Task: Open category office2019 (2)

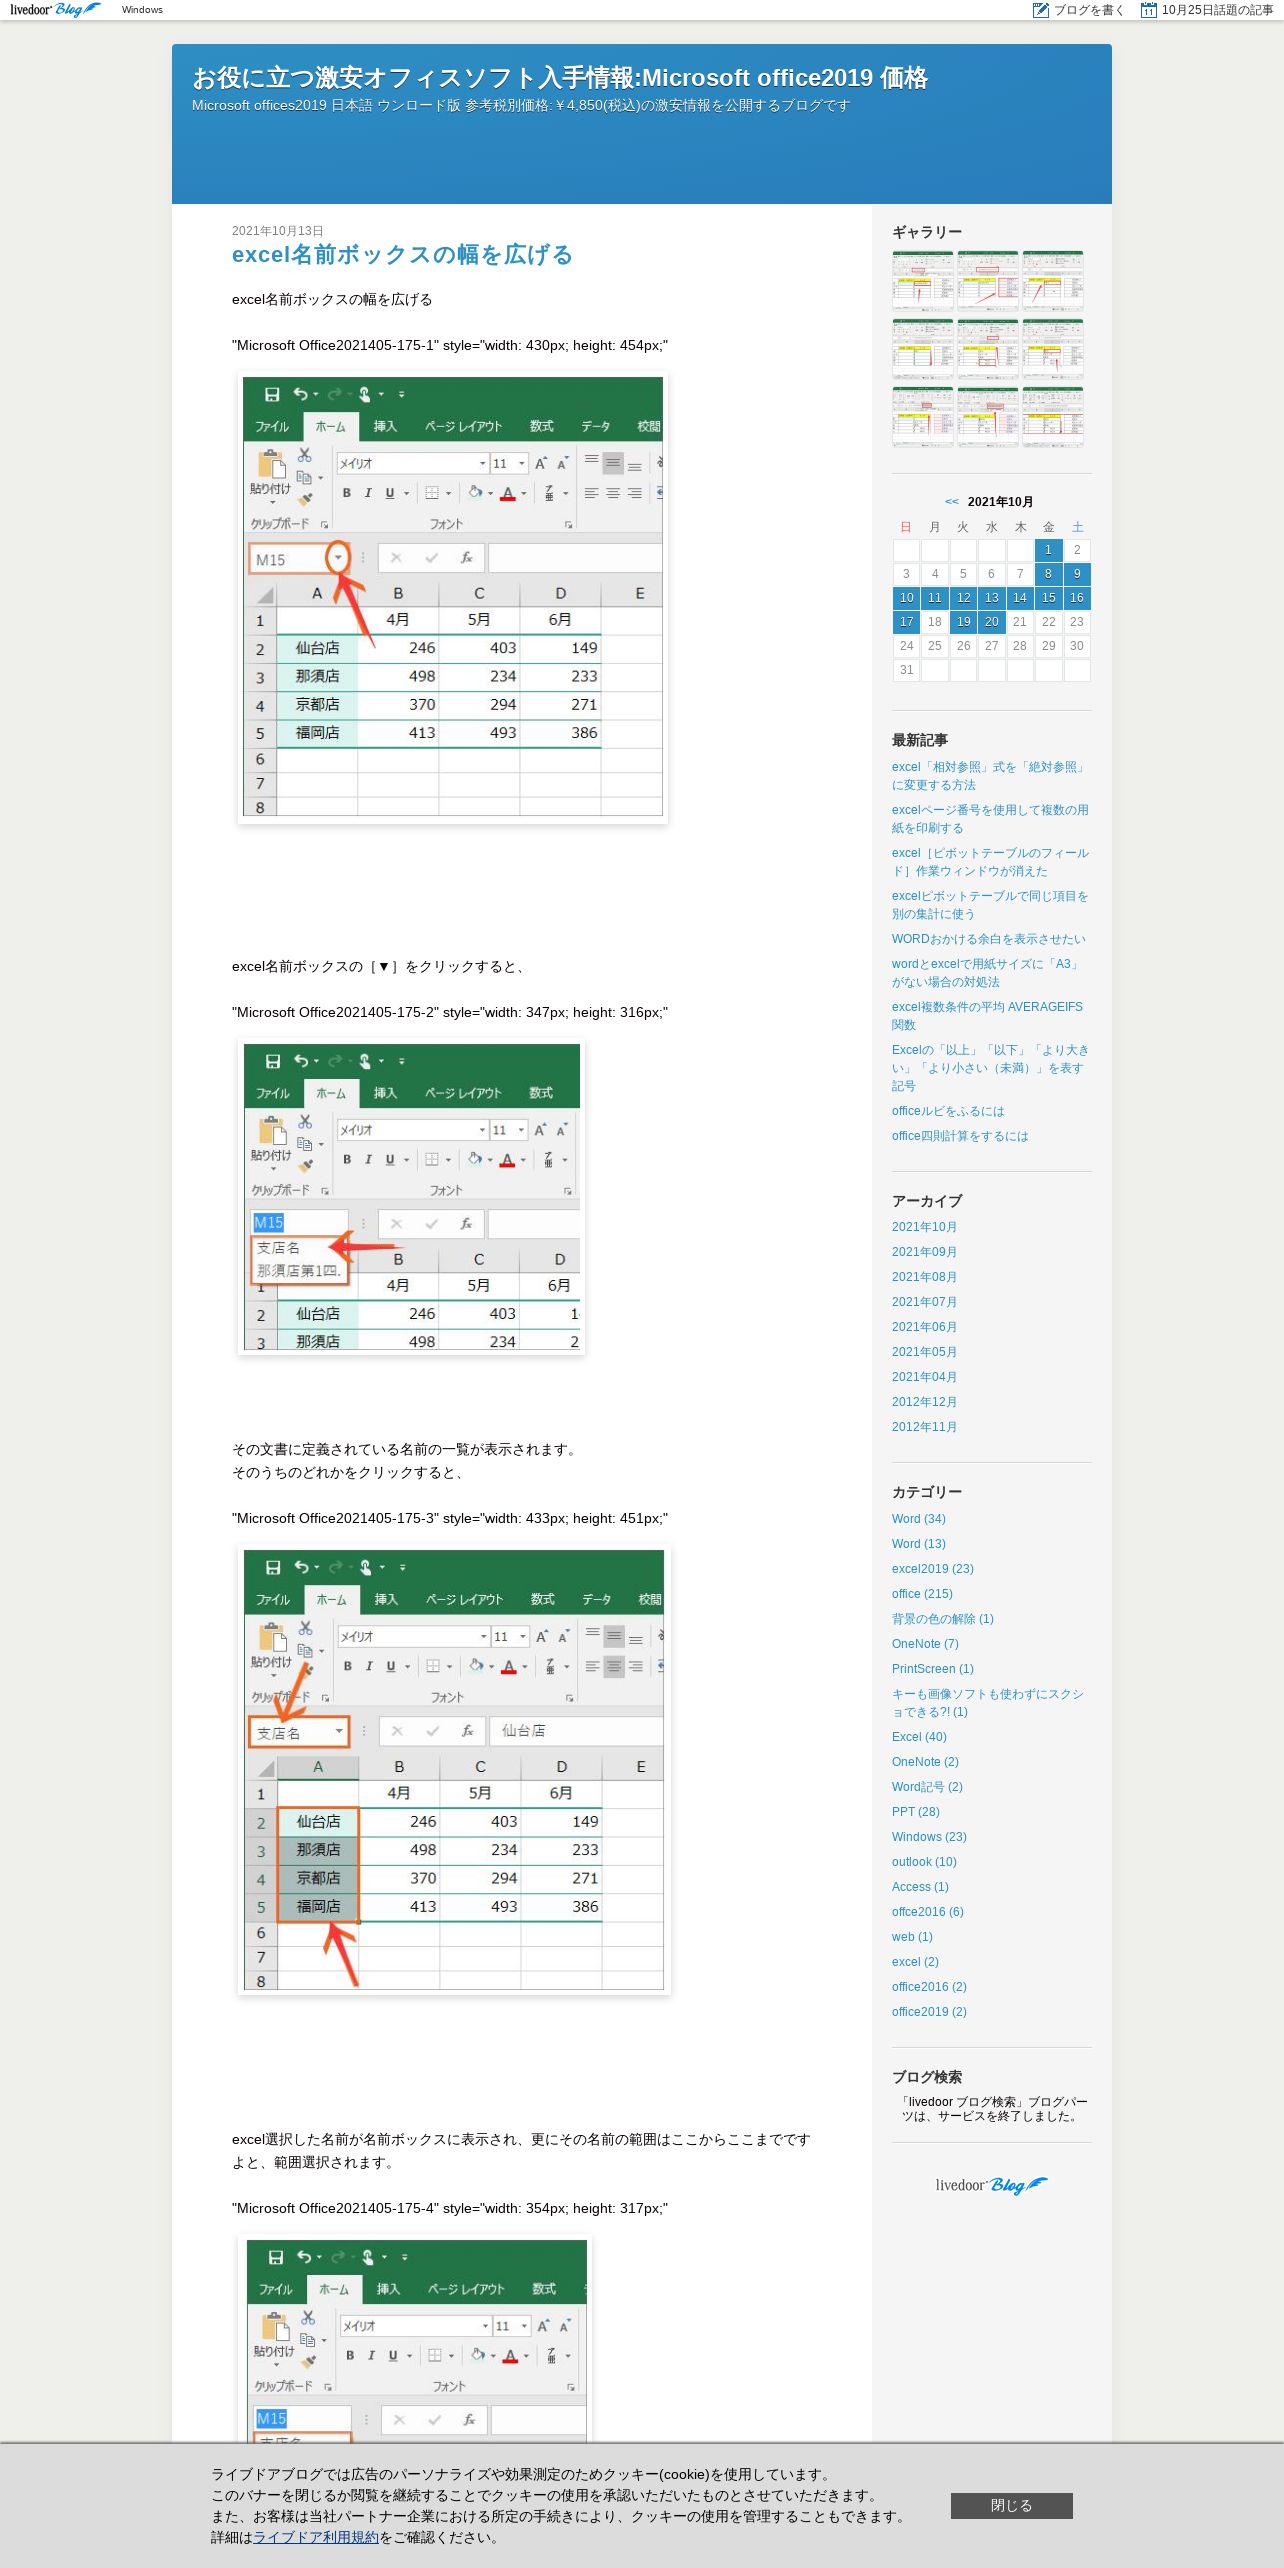Action: 929,2012
